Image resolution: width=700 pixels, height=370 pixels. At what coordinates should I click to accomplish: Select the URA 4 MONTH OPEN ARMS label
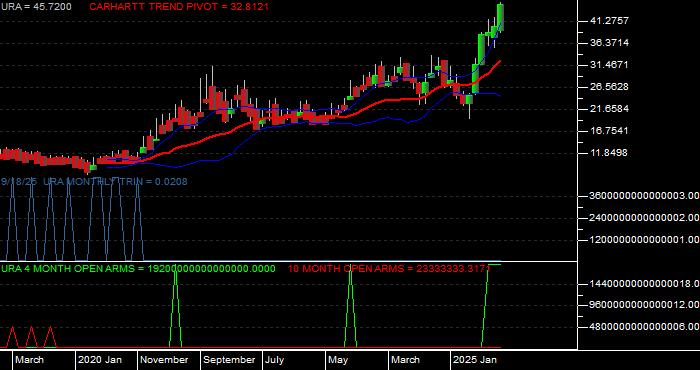(x=138, y=269)
